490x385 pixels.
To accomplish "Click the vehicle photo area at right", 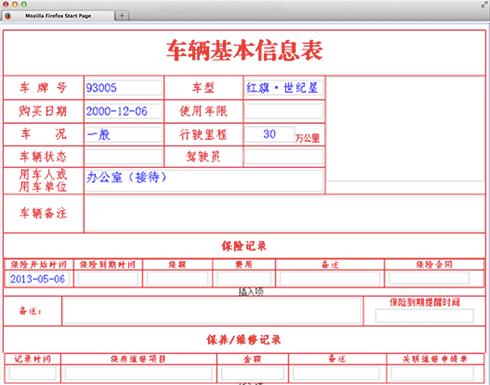I will pos(405,129).
